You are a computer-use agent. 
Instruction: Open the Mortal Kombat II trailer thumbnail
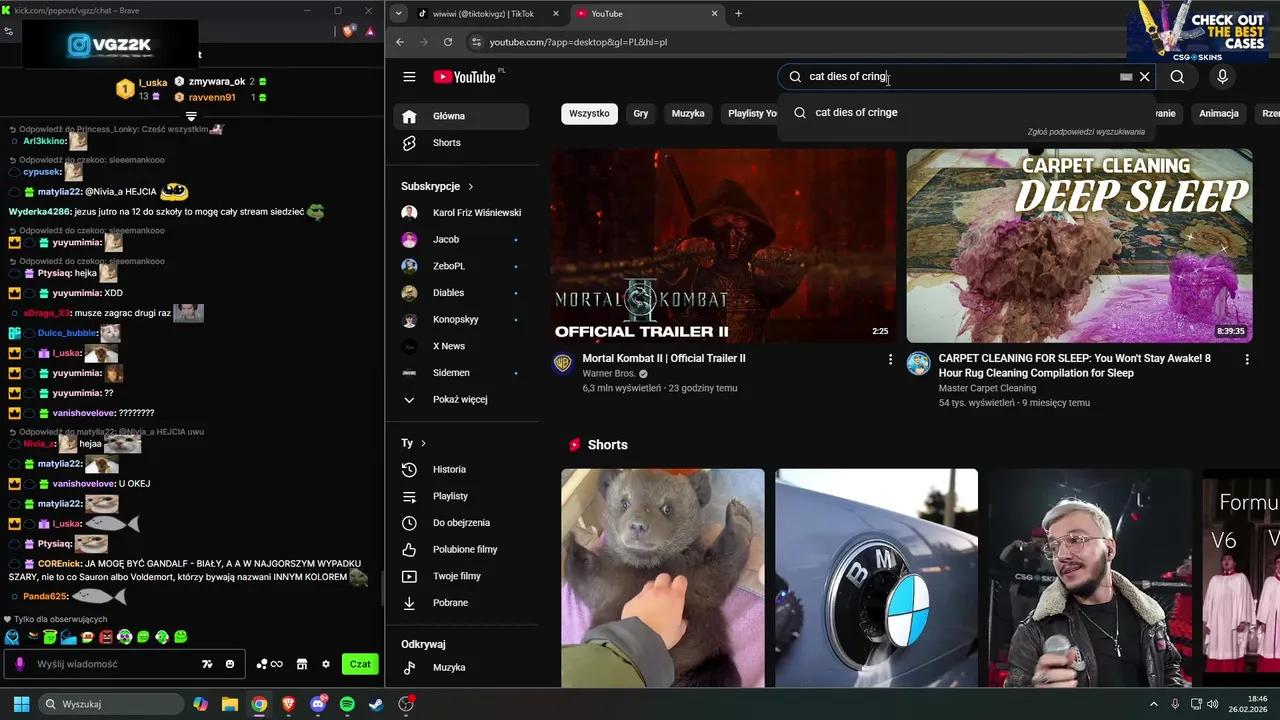pos(724,246)
